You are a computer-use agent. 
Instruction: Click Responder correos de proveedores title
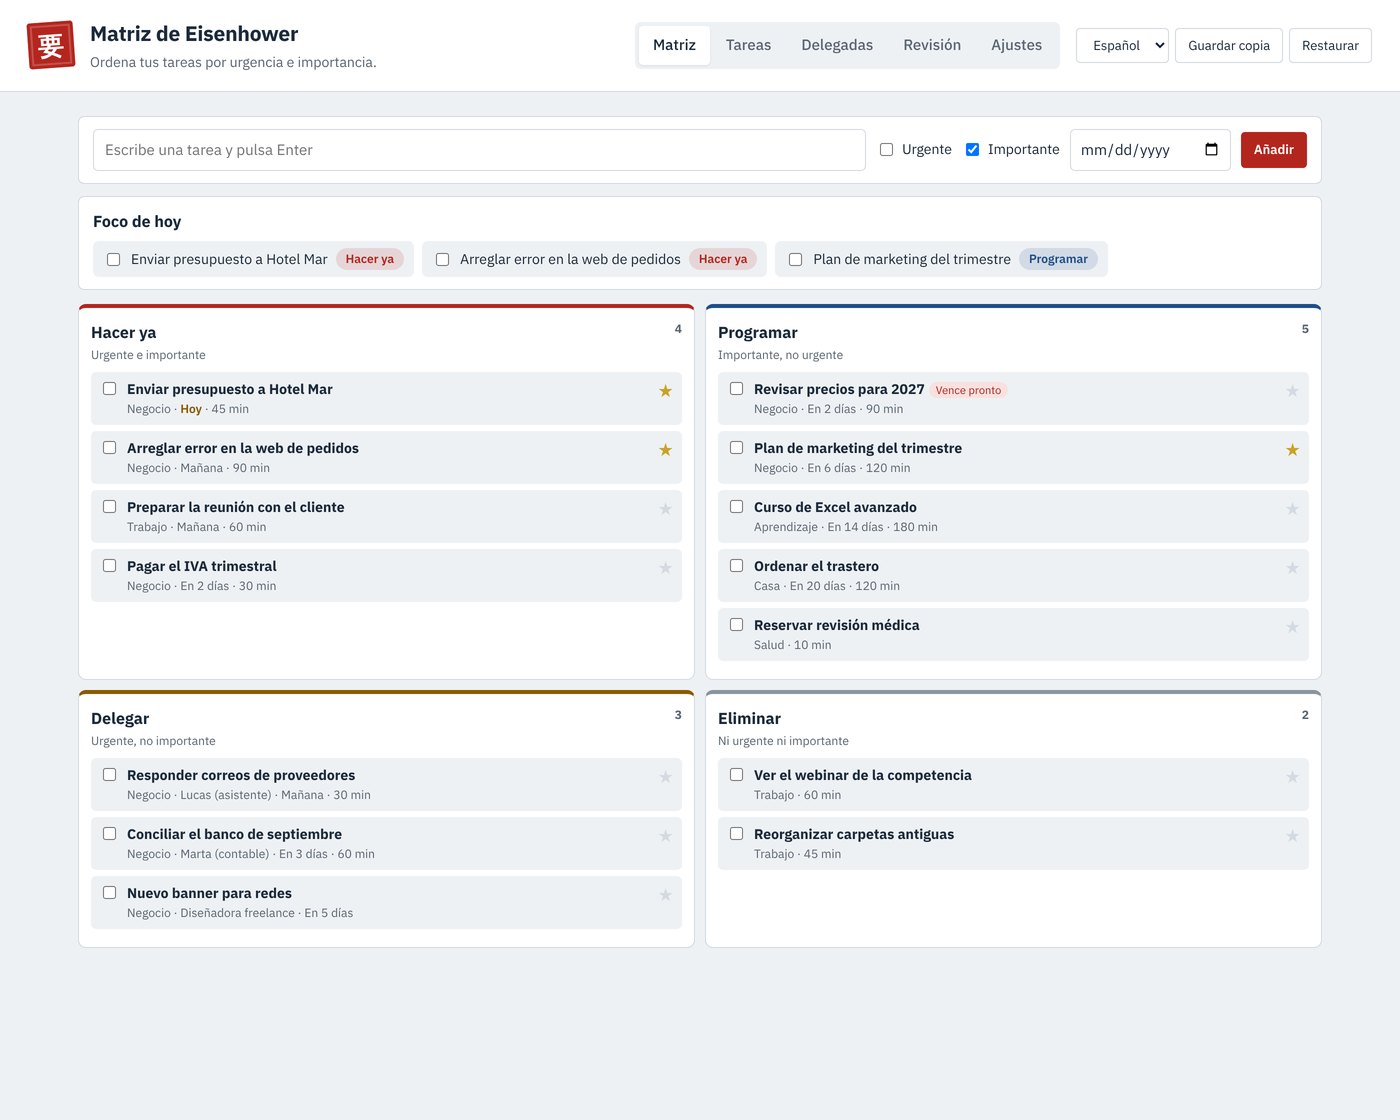coord(241,775)
